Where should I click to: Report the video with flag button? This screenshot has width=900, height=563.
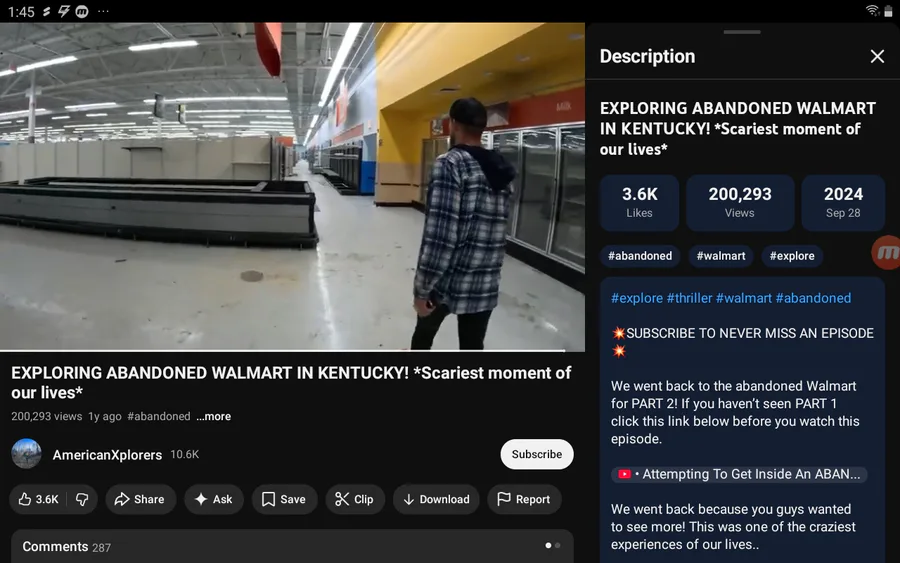(524, 499)
